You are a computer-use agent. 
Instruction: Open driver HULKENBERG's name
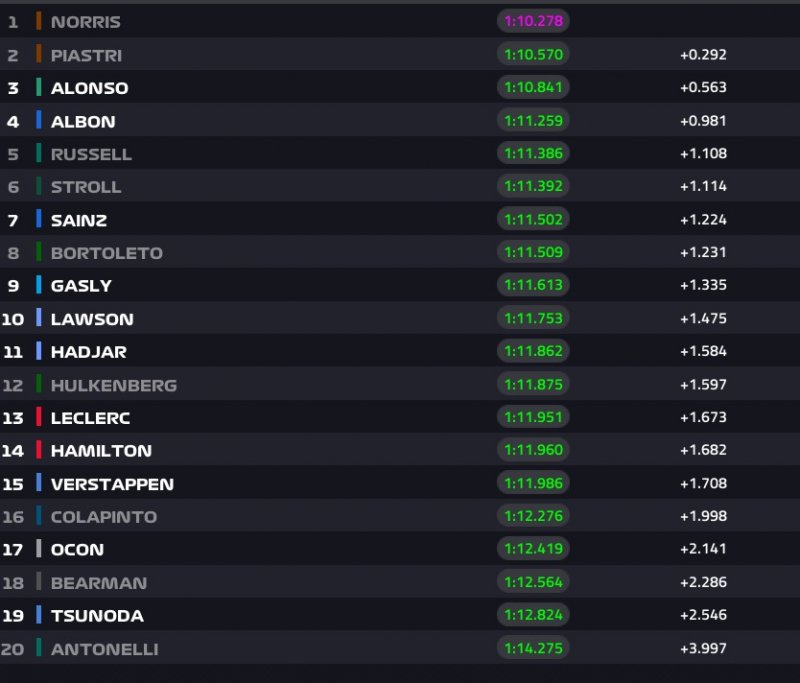tap(113, 385)
